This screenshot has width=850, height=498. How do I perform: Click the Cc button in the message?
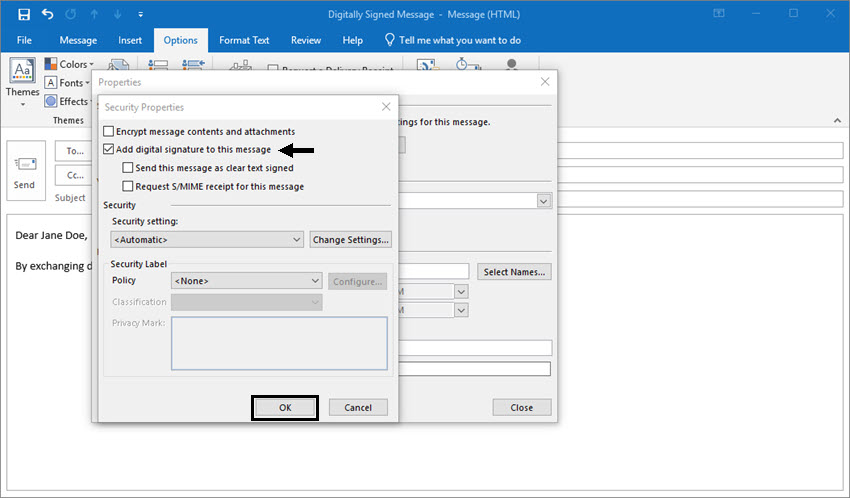tap(75, 176)
